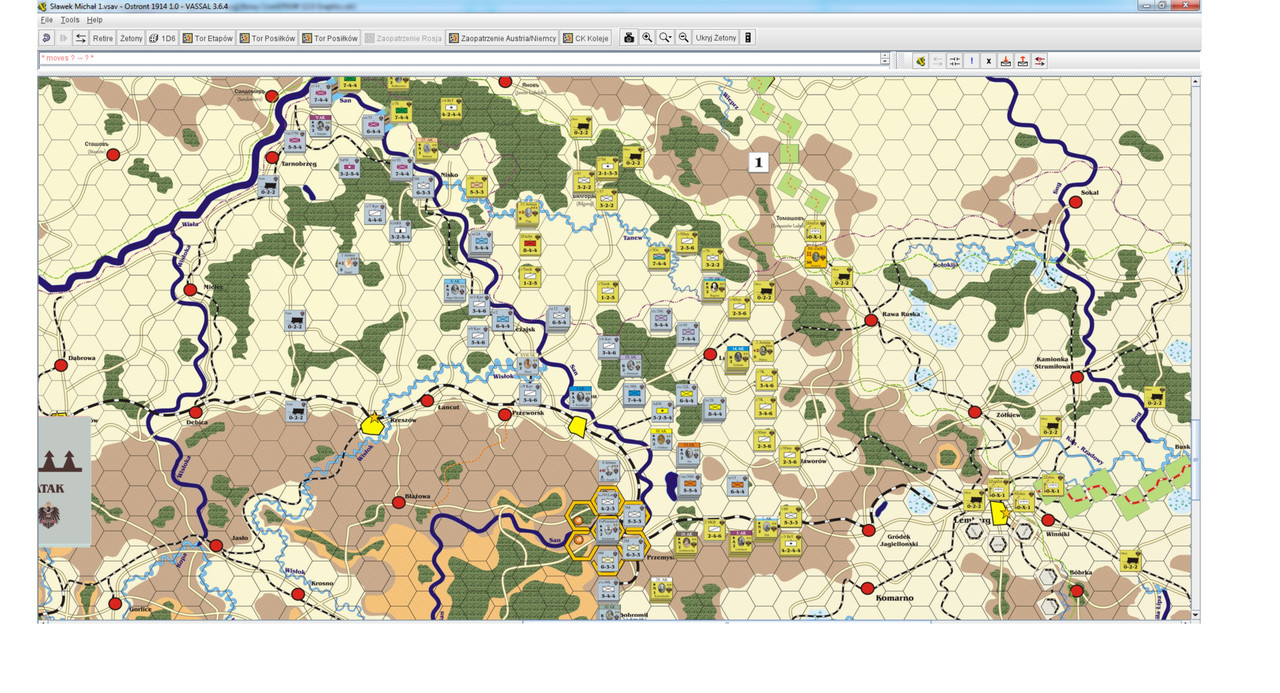1280x693 pixels.
Task: Click the chat log input field
Action: 459,58
